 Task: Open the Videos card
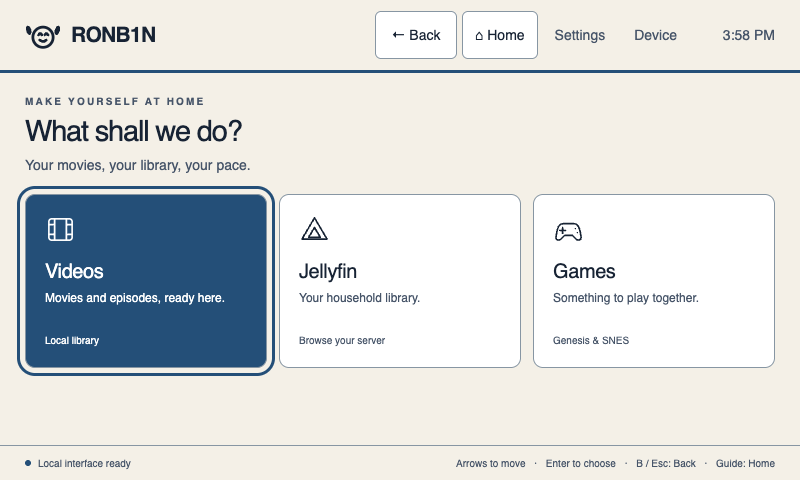[x=146, y=281]
